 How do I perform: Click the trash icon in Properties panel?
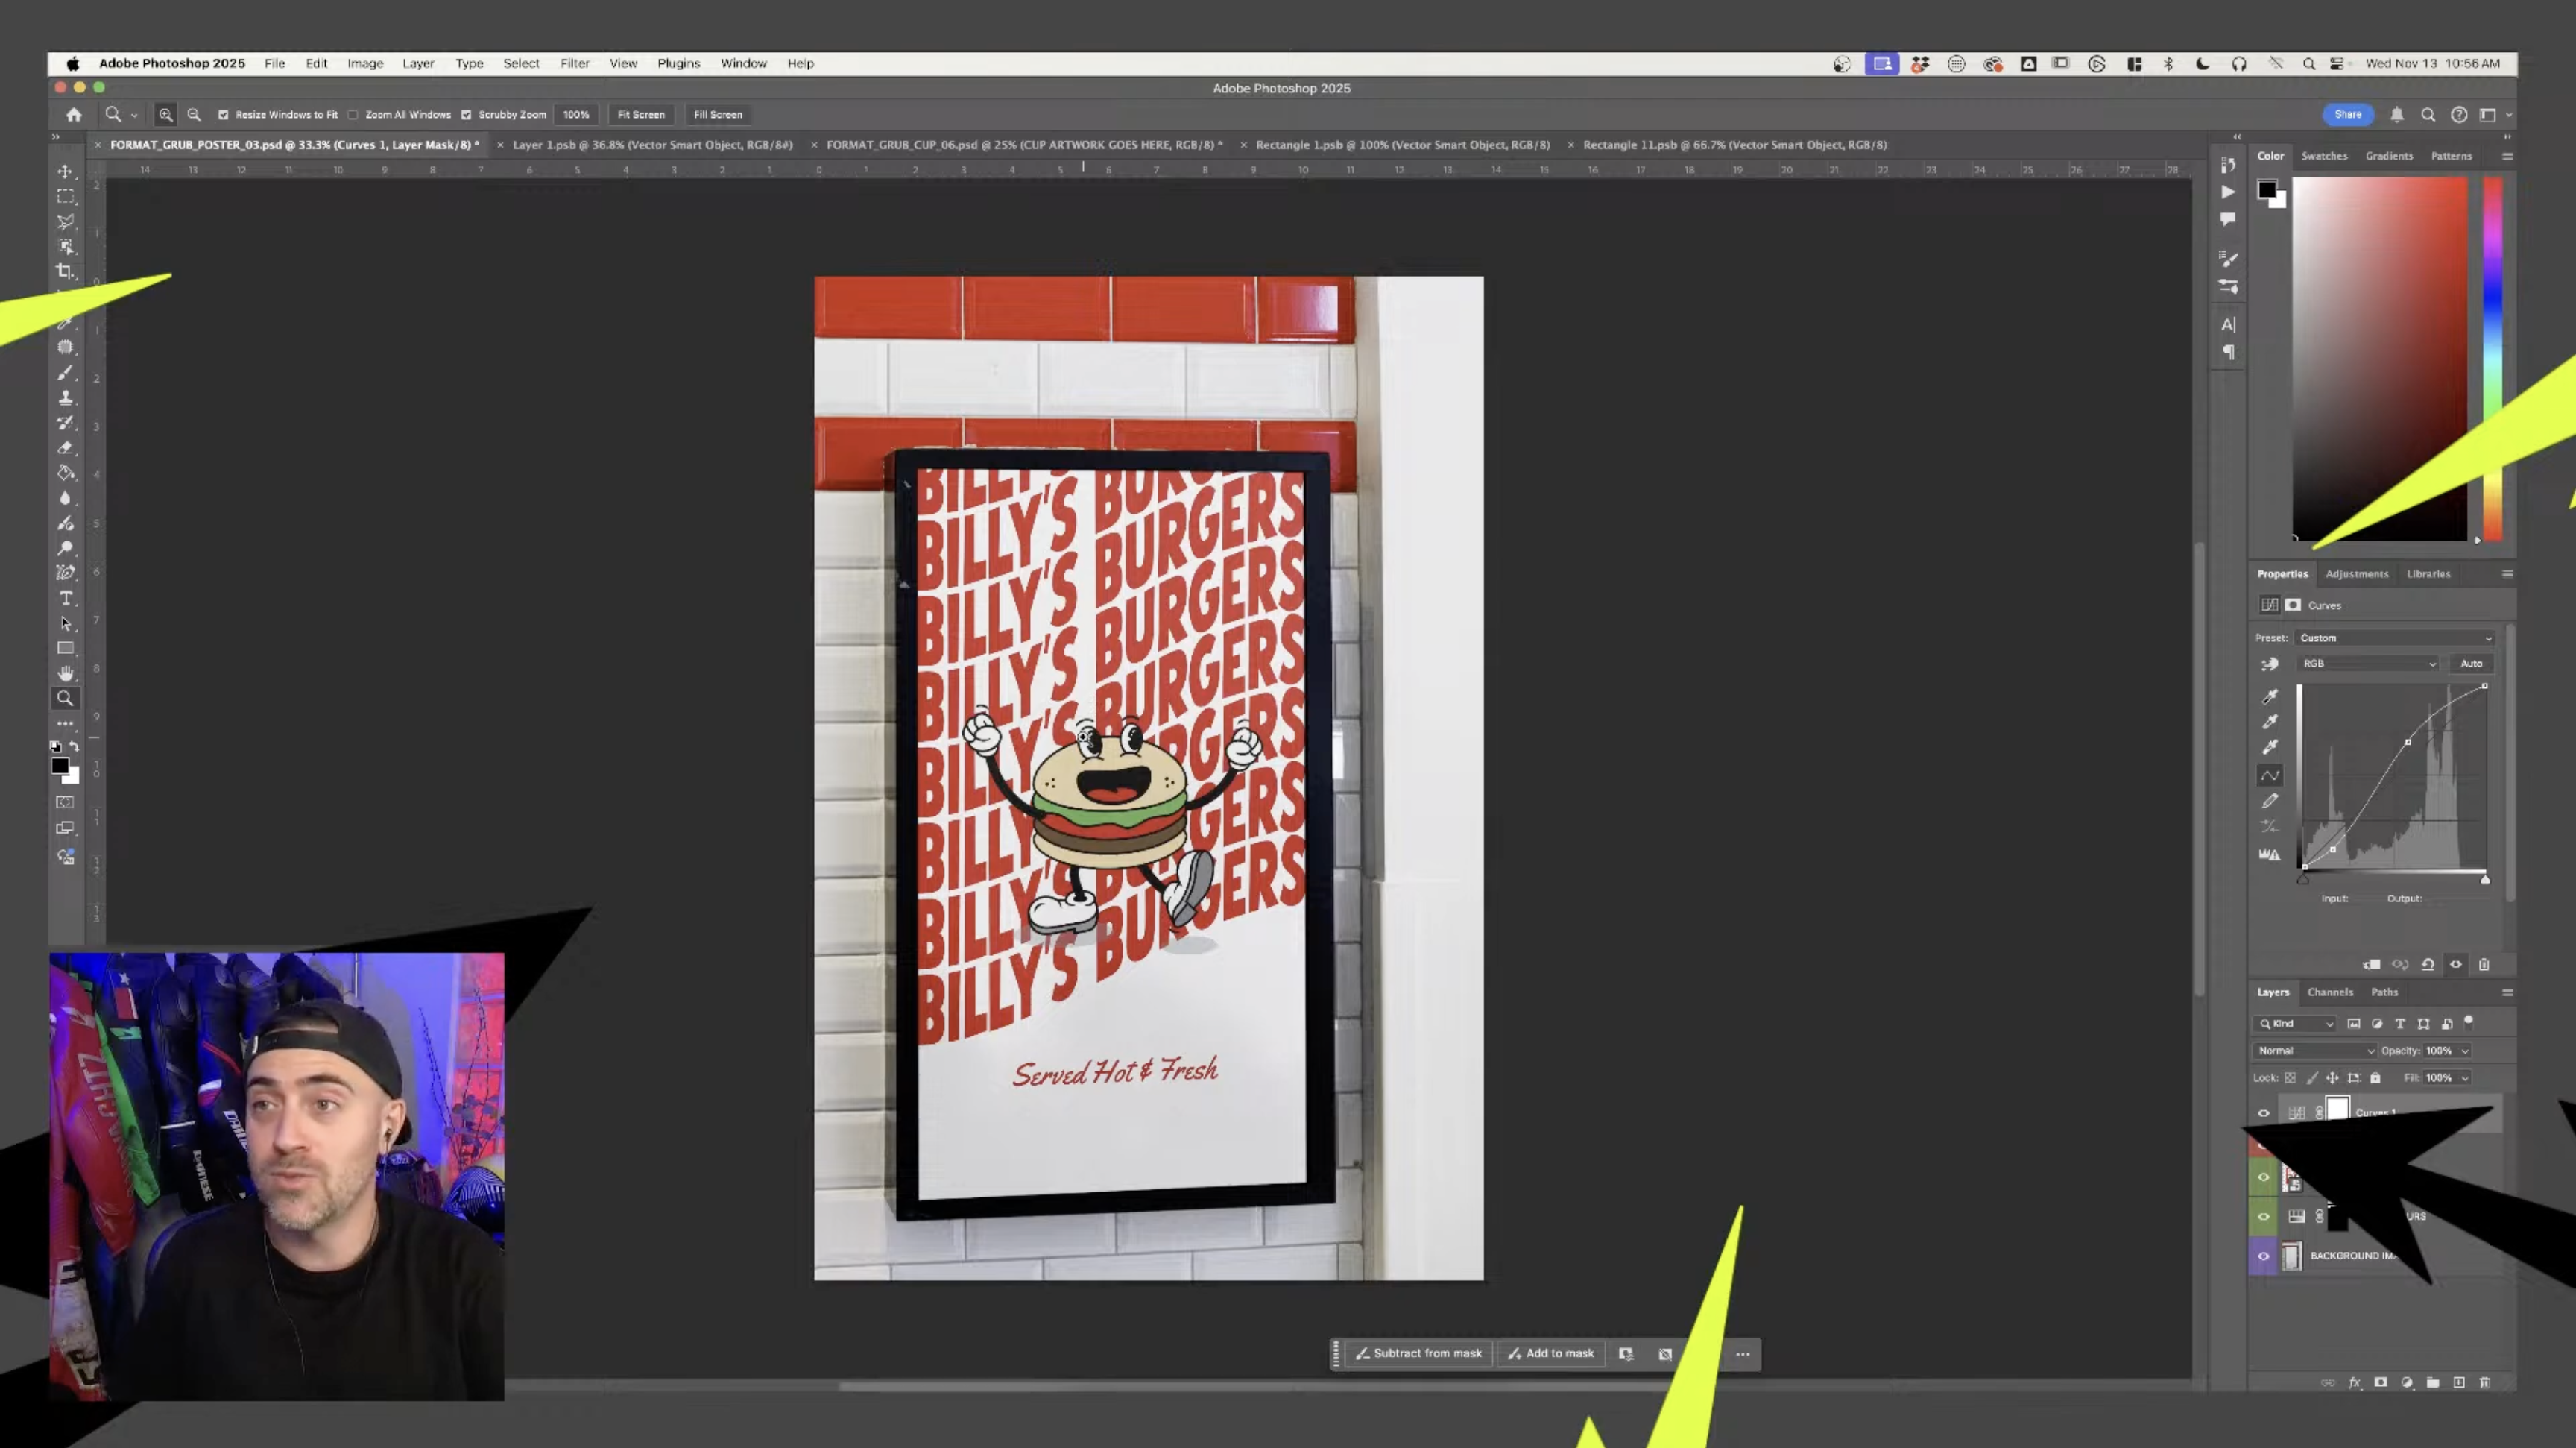pos(2484,964)
